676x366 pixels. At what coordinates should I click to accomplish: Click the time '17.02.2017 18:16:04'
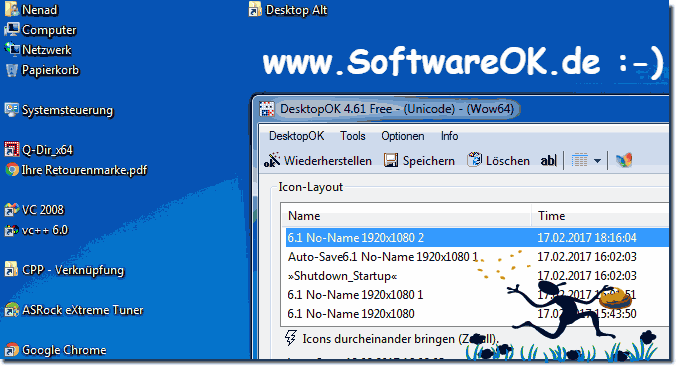click(x=587, y=238)
